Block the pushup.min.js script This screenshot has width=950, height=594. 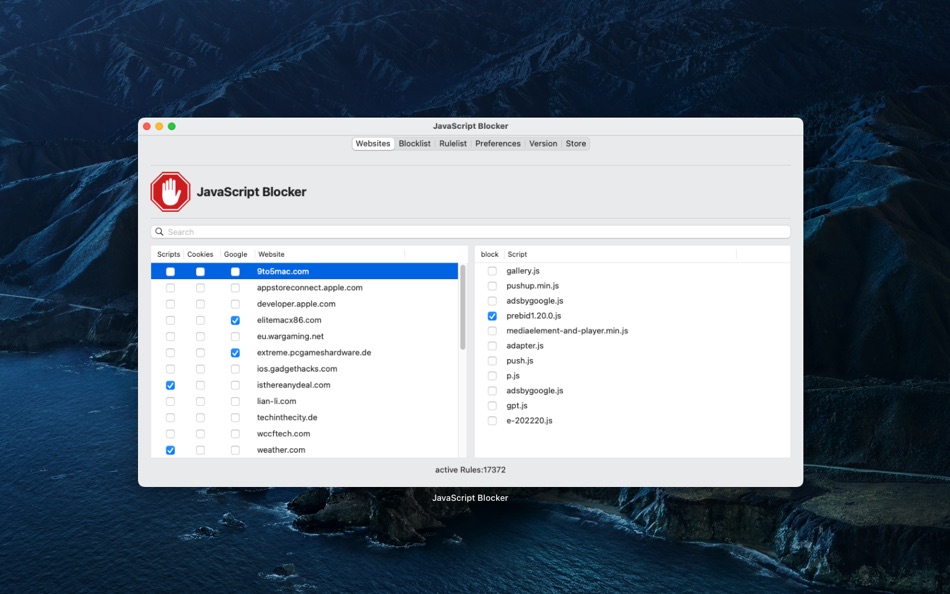492,285
